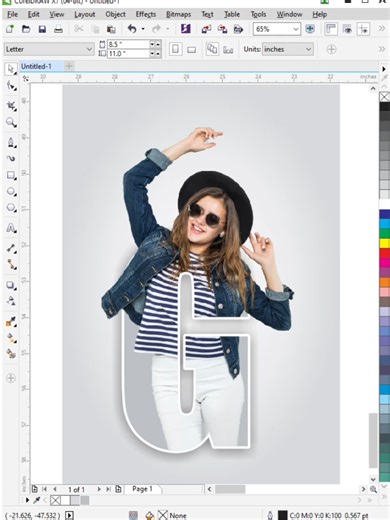This screenshot has height=520, width=390.
Task: Click the No Color swatch atop palette
Action: click(384, 97)
